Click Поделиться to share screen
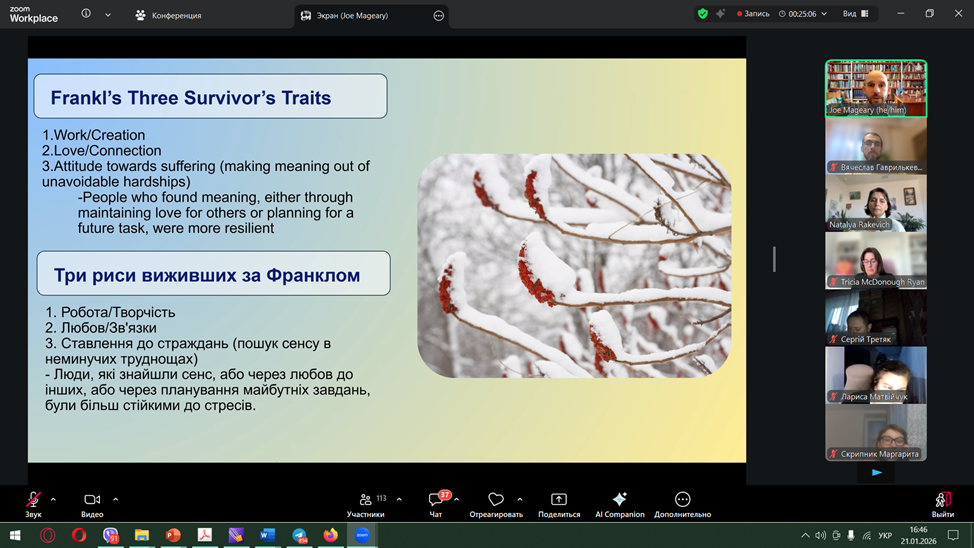 click(x=559, y=500)
